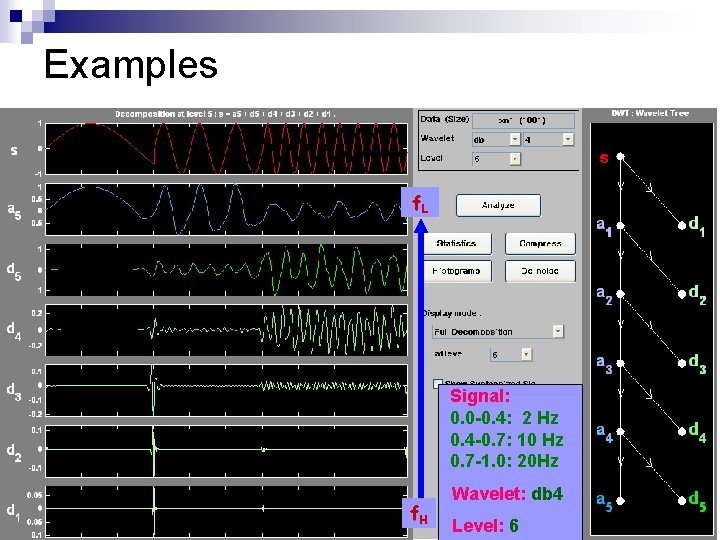Image resolution: width=720 pixels, height=540 pixels.
Task: Open the at level dropdown
Action: point(511,354)
